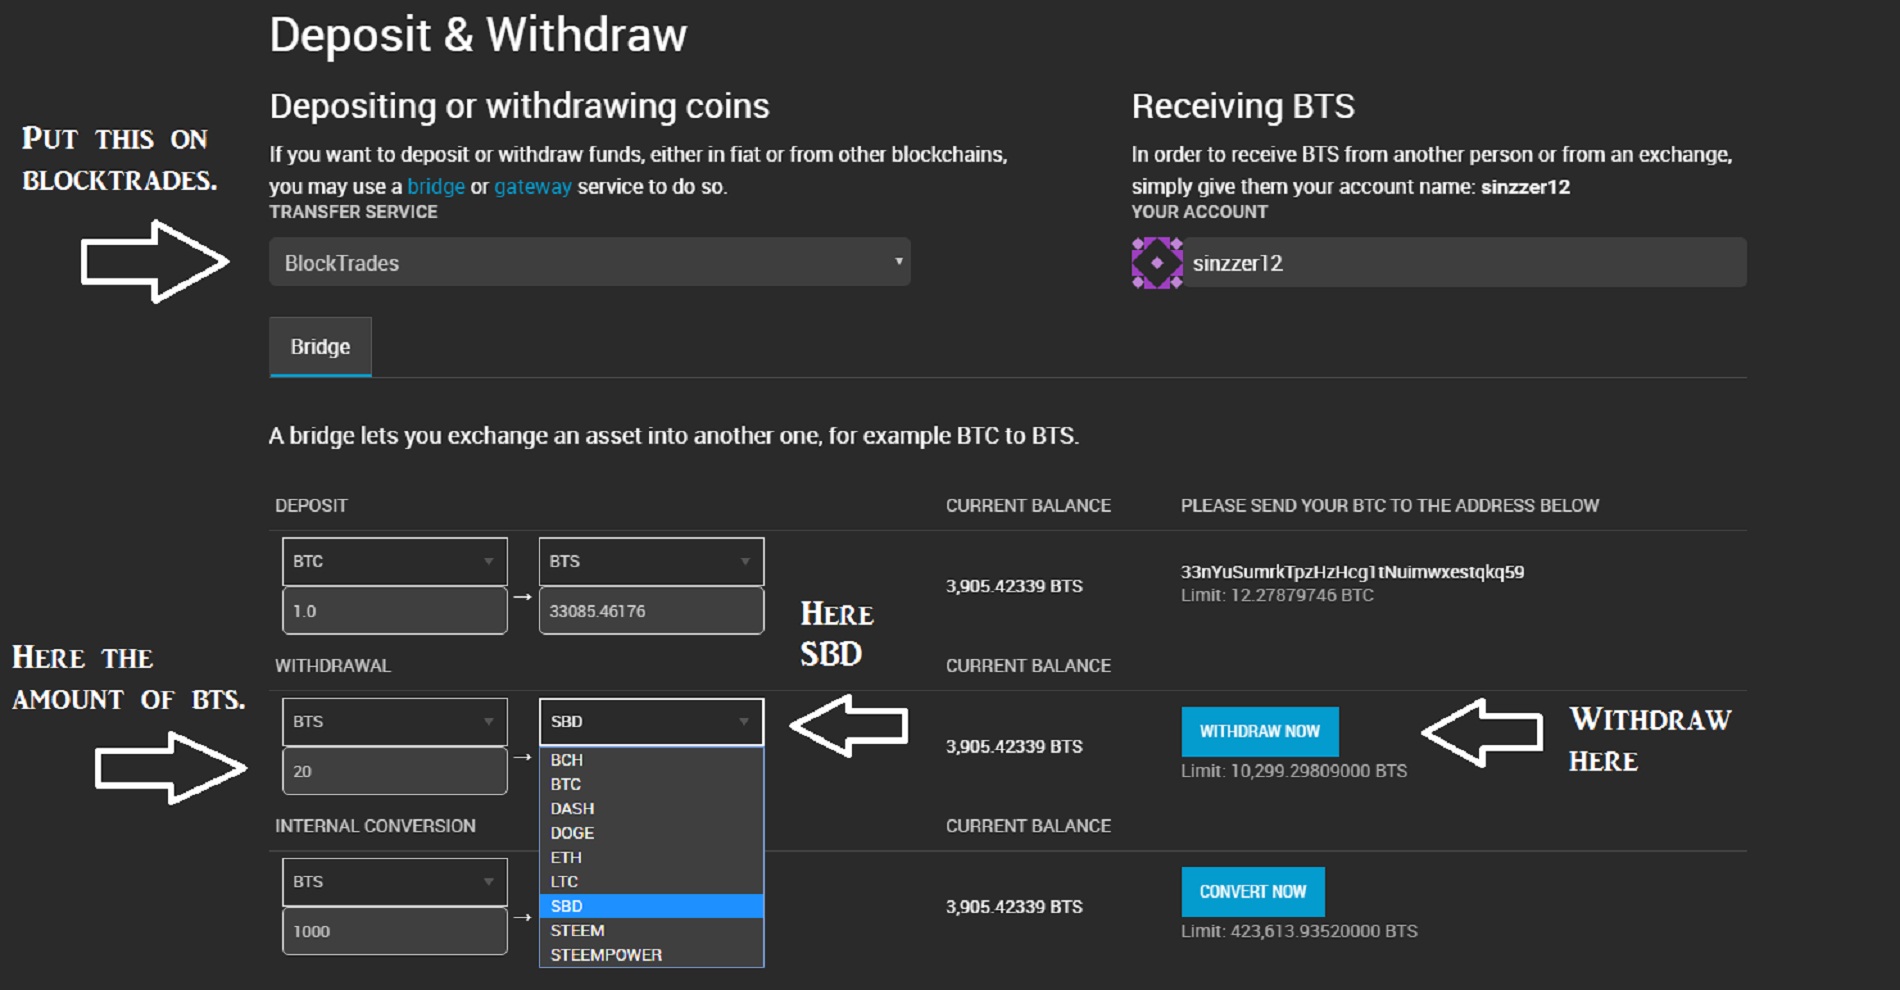Select LTC from the withdrawal list

pyautogui.click(x=651, y=881)
